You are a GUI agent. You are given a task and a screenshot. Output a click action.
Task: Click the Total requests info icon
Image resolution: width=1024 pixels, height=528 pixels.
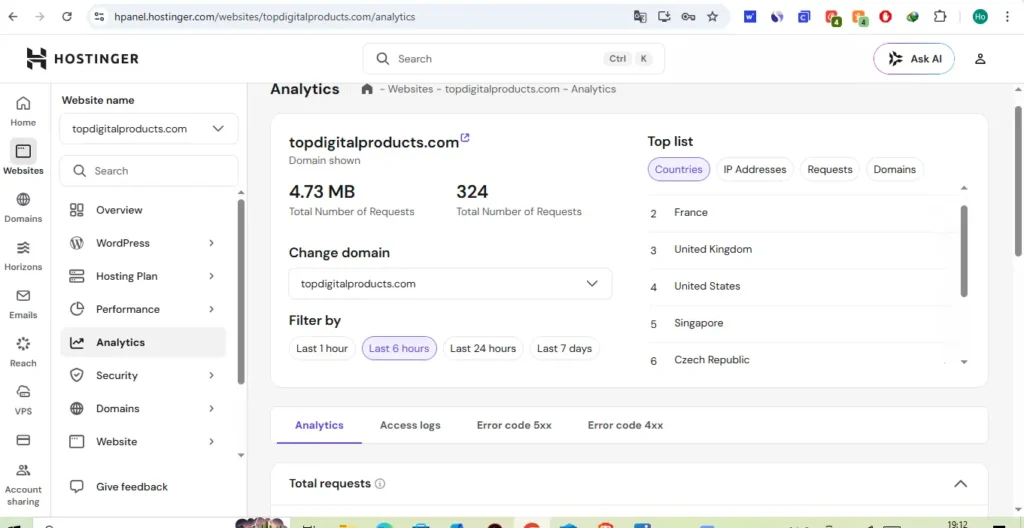[x=380, y=484]
